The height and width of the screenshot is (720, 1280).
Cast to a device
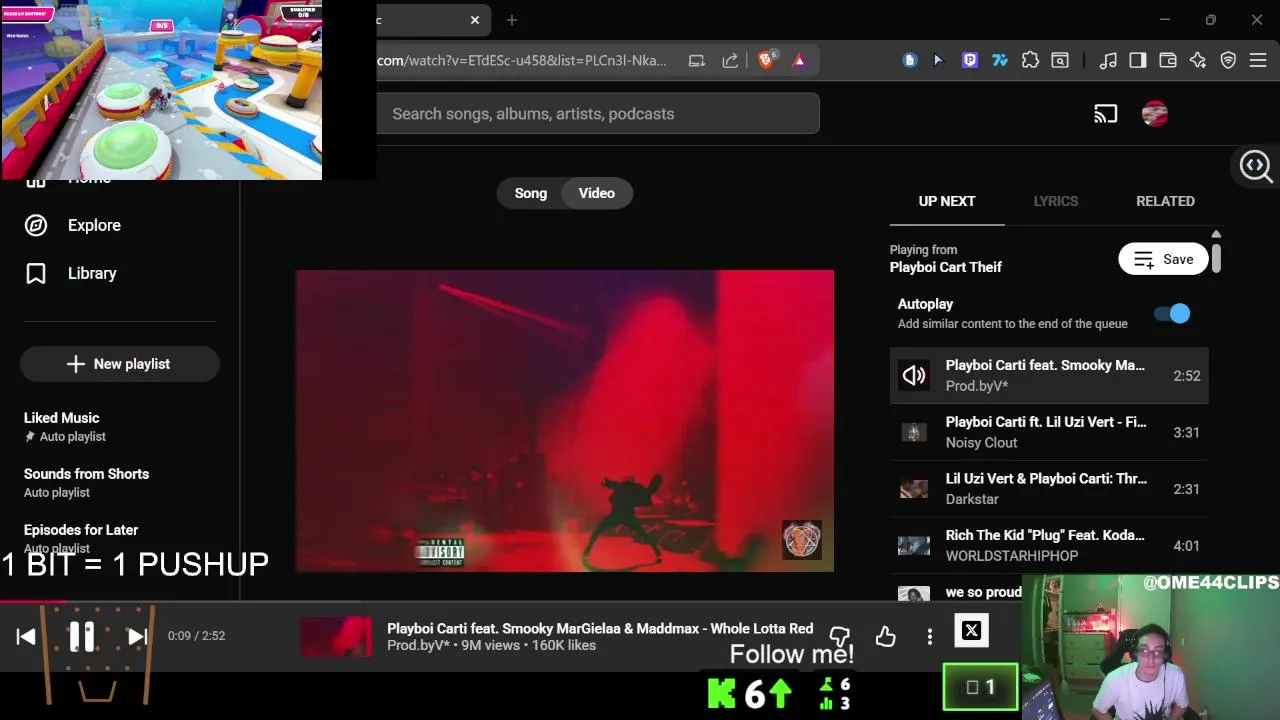pos(1105,114)
